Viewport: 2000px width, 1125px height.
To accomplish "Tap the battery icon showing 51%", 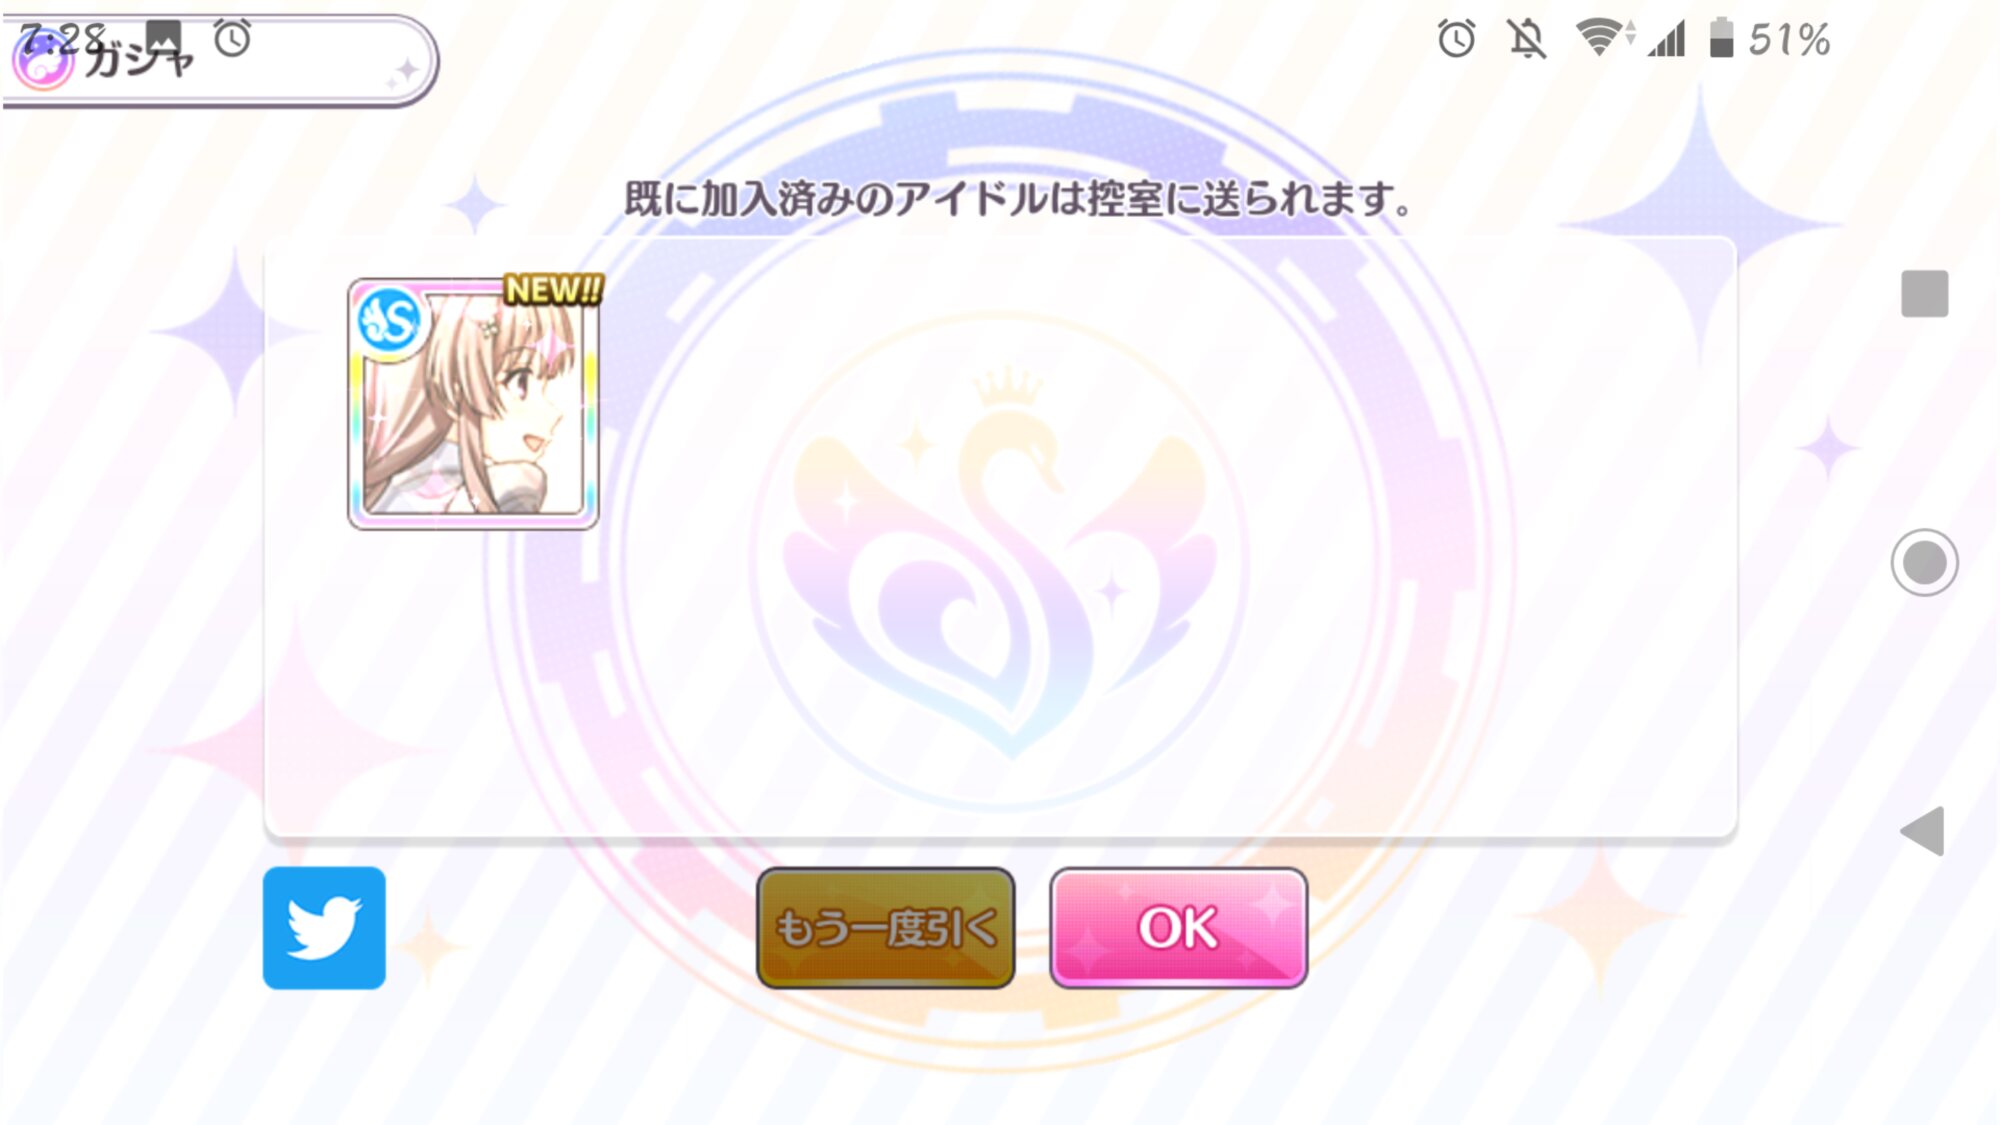I will (x=1720, y=38).
